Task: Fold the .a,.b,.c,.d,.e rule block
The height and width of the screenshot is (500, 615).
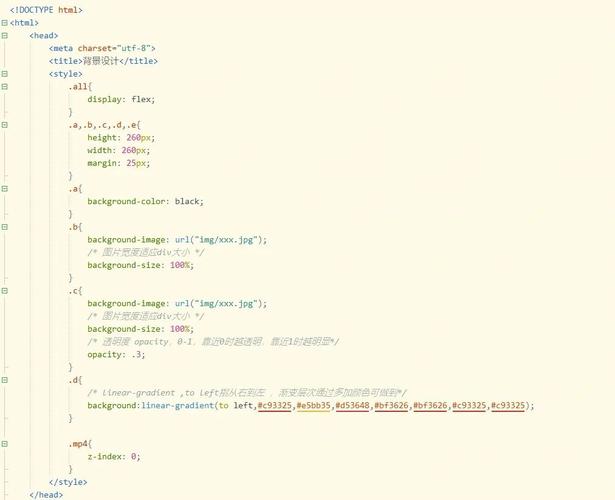Action: click(x=5, y=124)
